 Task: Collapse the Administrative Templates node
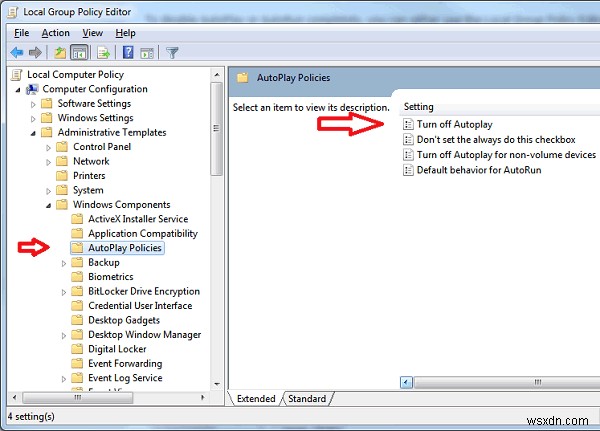[33, 133]
